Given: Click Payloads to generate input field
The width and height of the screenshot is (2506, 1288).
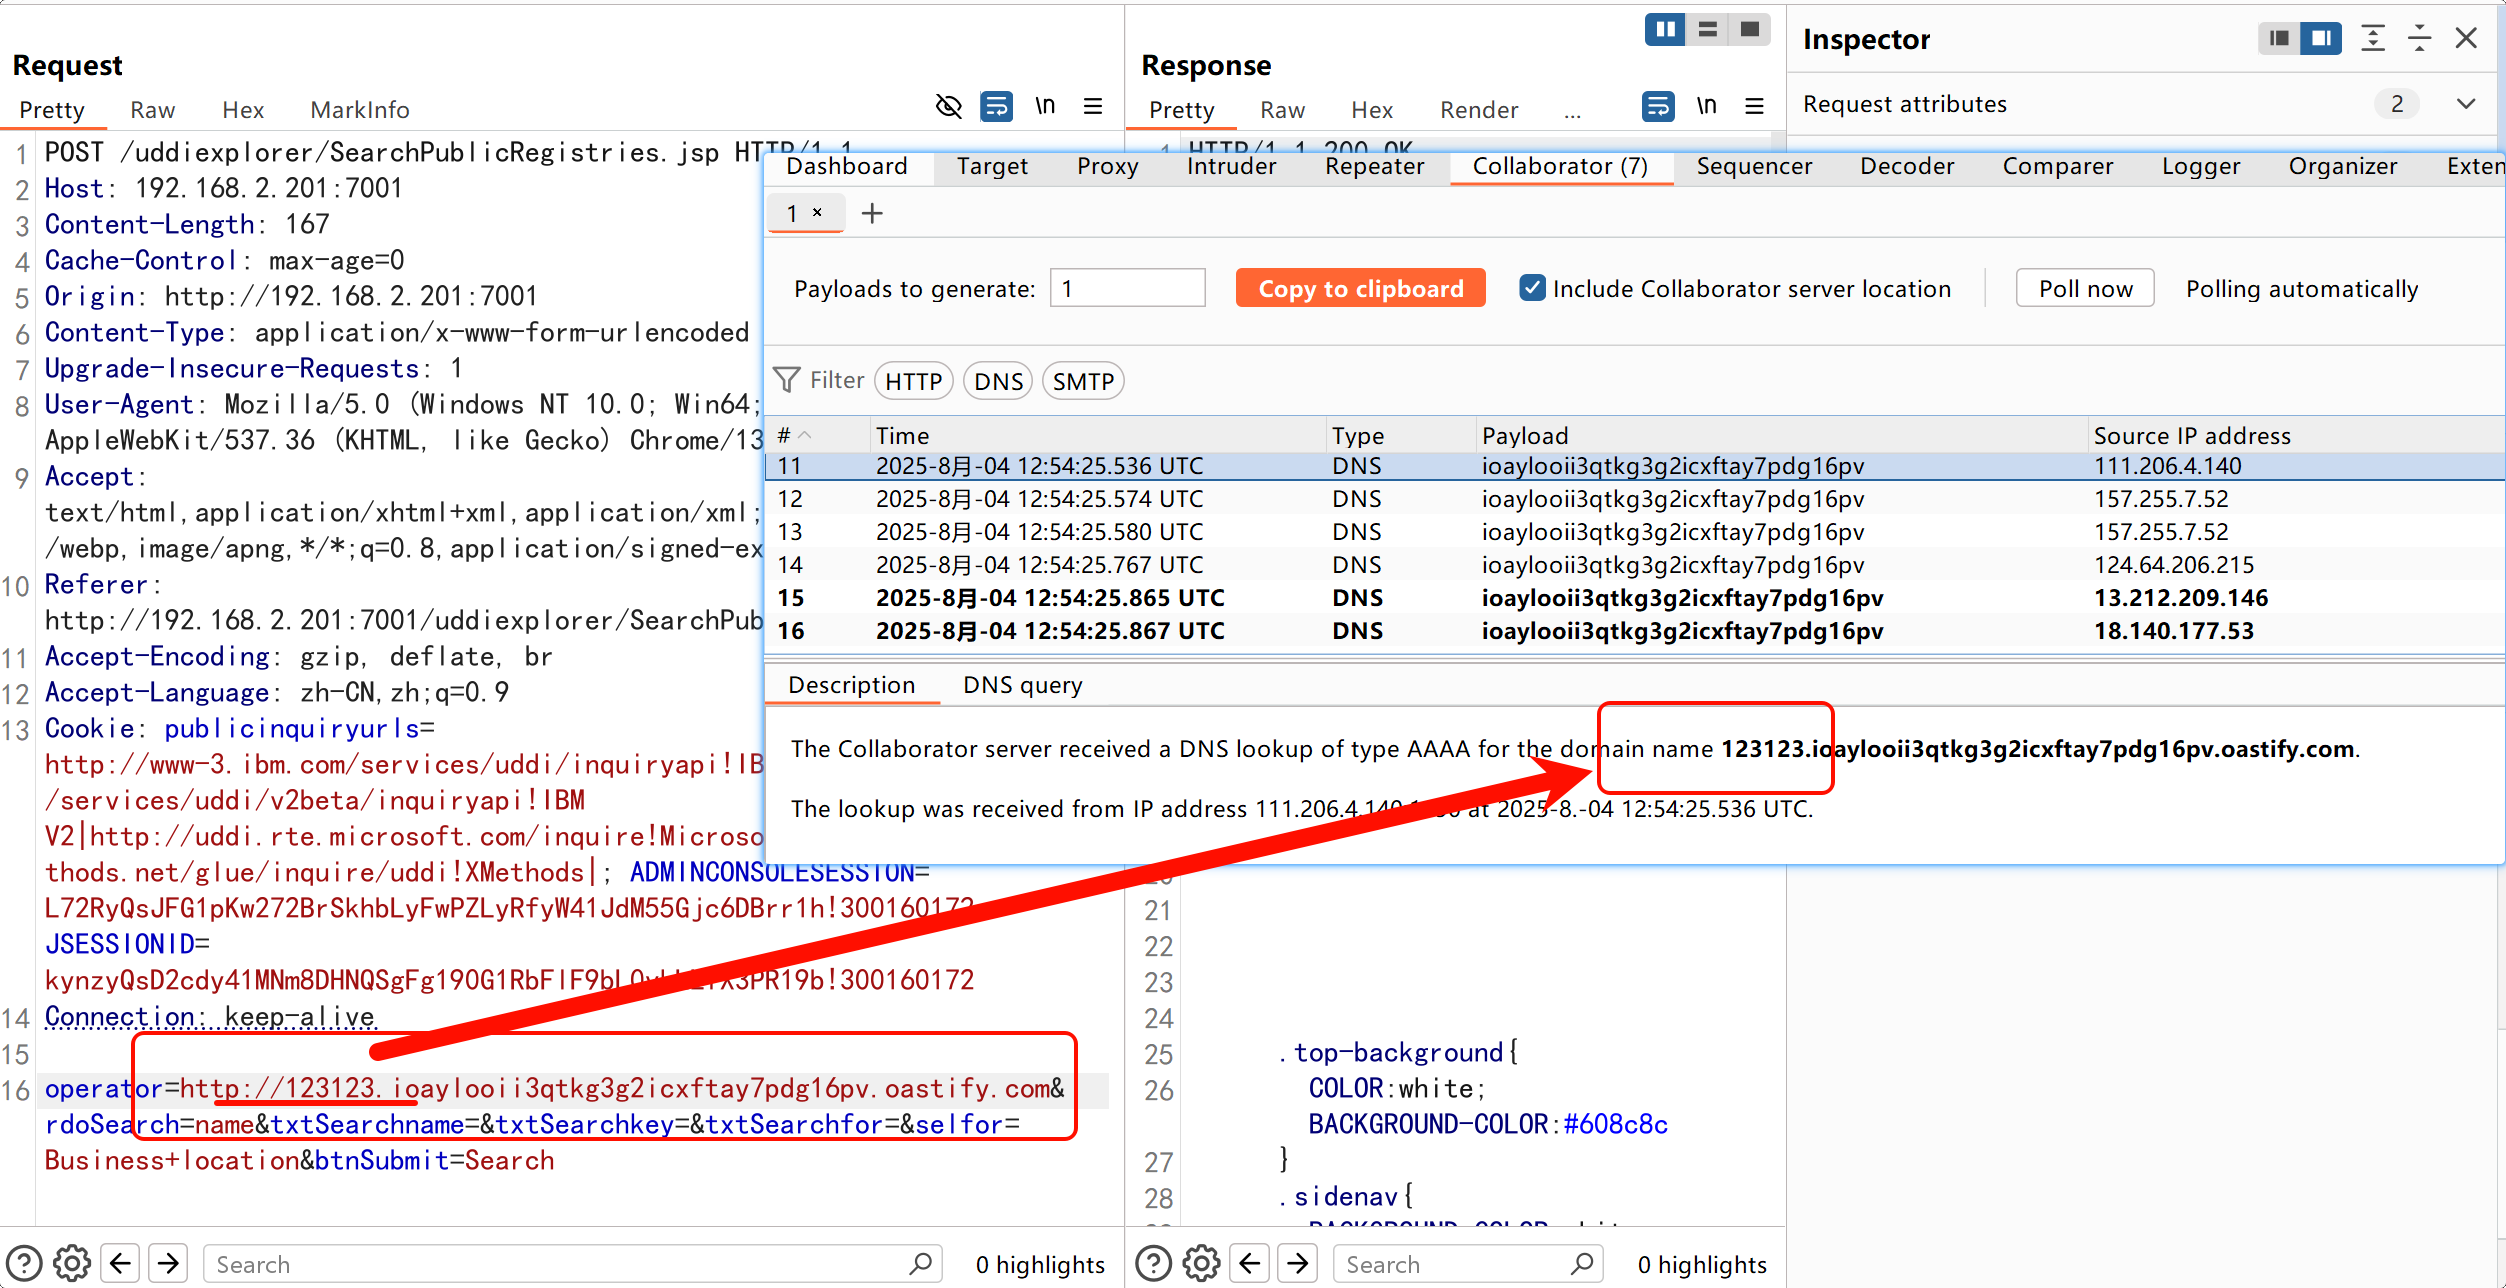Looking at the screenshot, I should click(1127, 288).
